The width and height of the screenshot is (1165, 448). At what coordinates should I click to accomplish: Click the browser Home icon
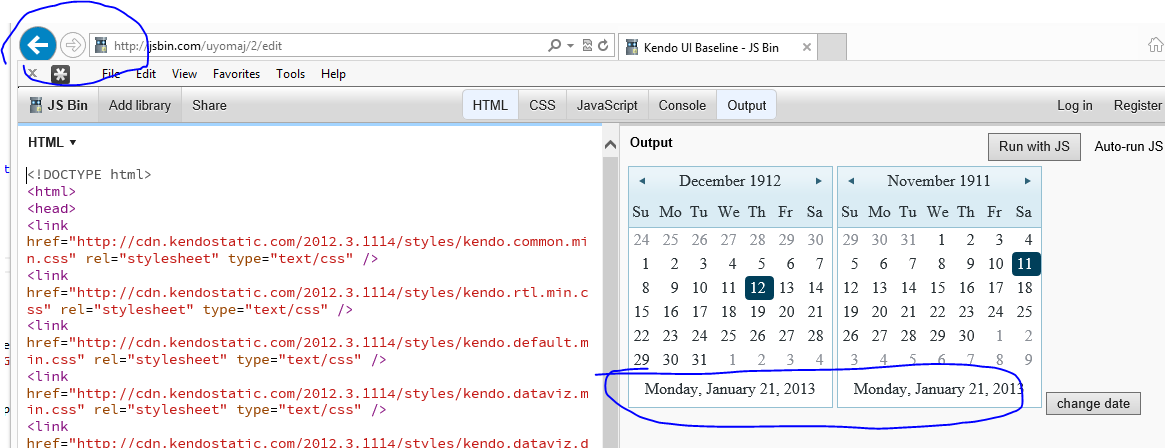[x=1155, y=45]
